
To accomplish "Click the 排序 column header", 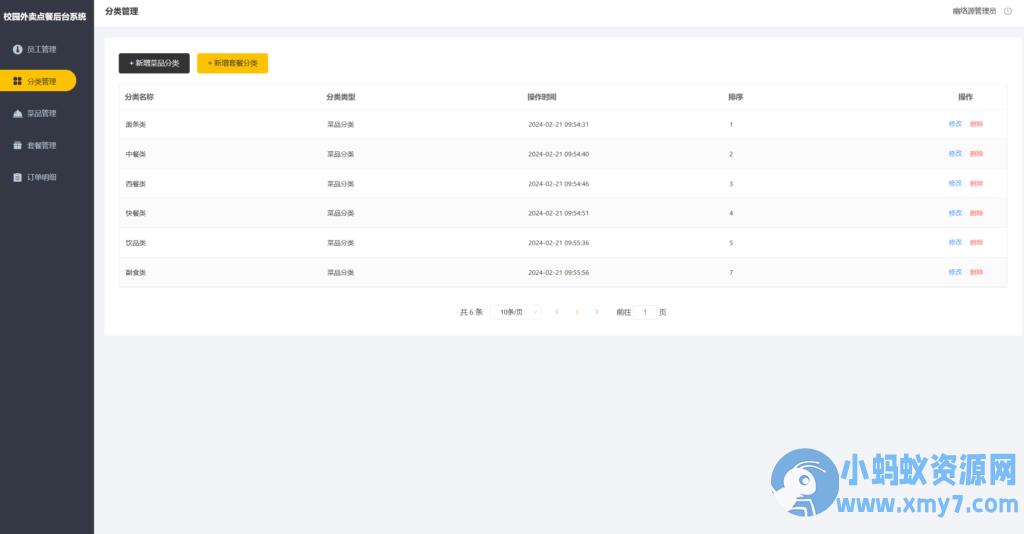I will click(736, 97).
